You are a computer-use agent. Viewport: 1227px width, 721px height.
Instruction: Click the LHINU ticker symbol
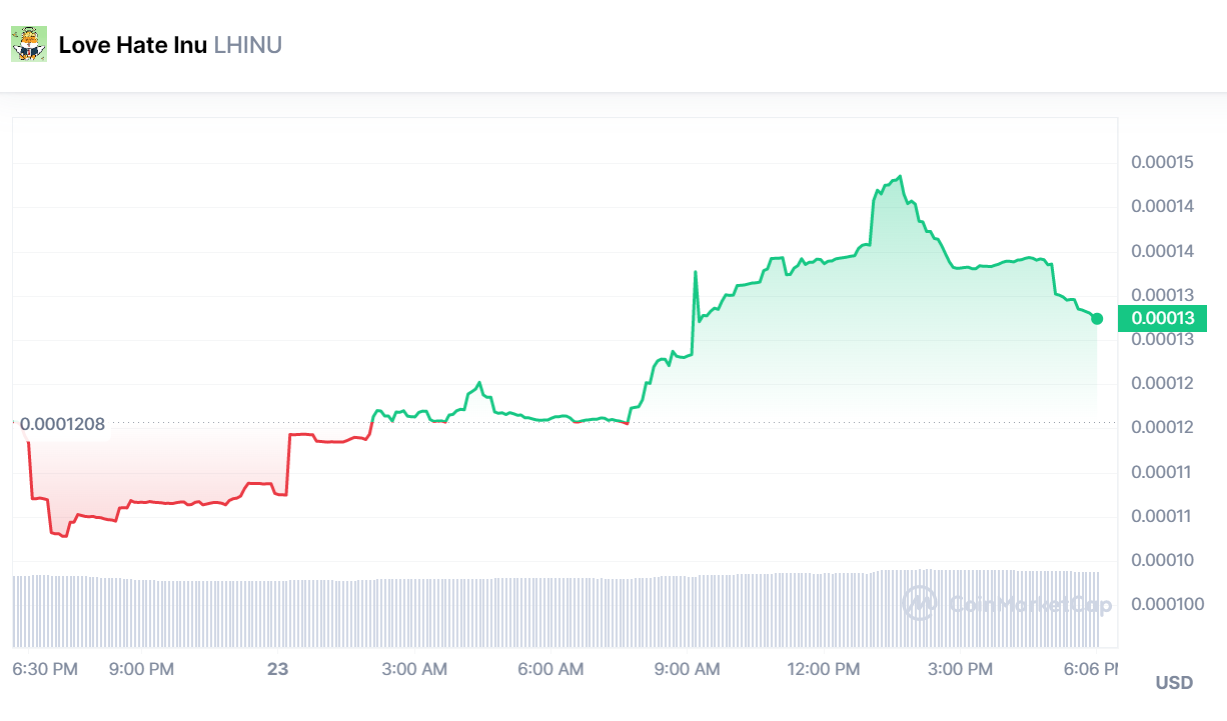tap(248, 45)
